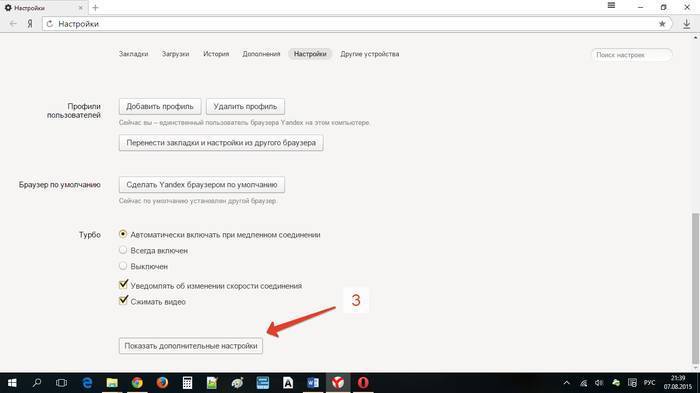Screen dimensions: 700x393
Task: Launch Microsoft Edge from the taskbar
Action: [87, 383]
